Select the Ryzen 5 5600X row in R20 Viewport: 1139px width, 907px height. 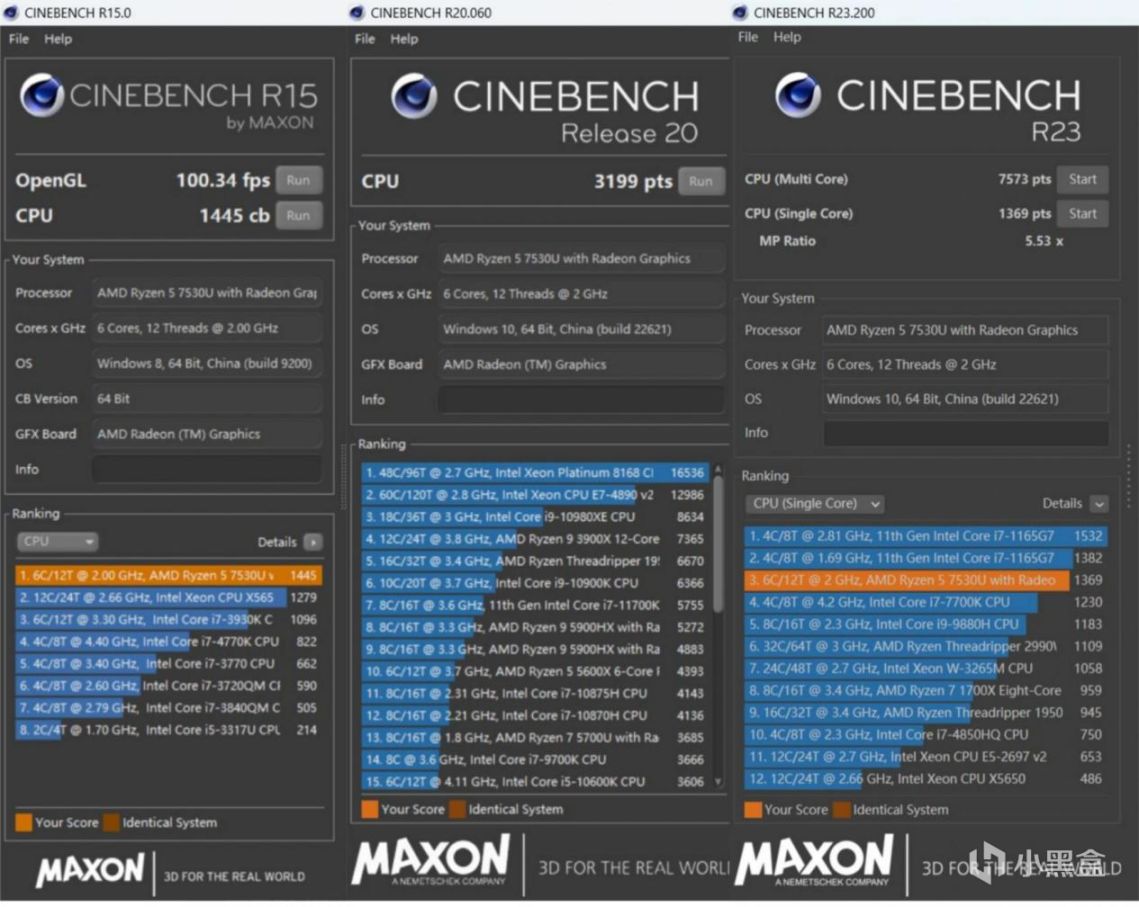point(535,671)
